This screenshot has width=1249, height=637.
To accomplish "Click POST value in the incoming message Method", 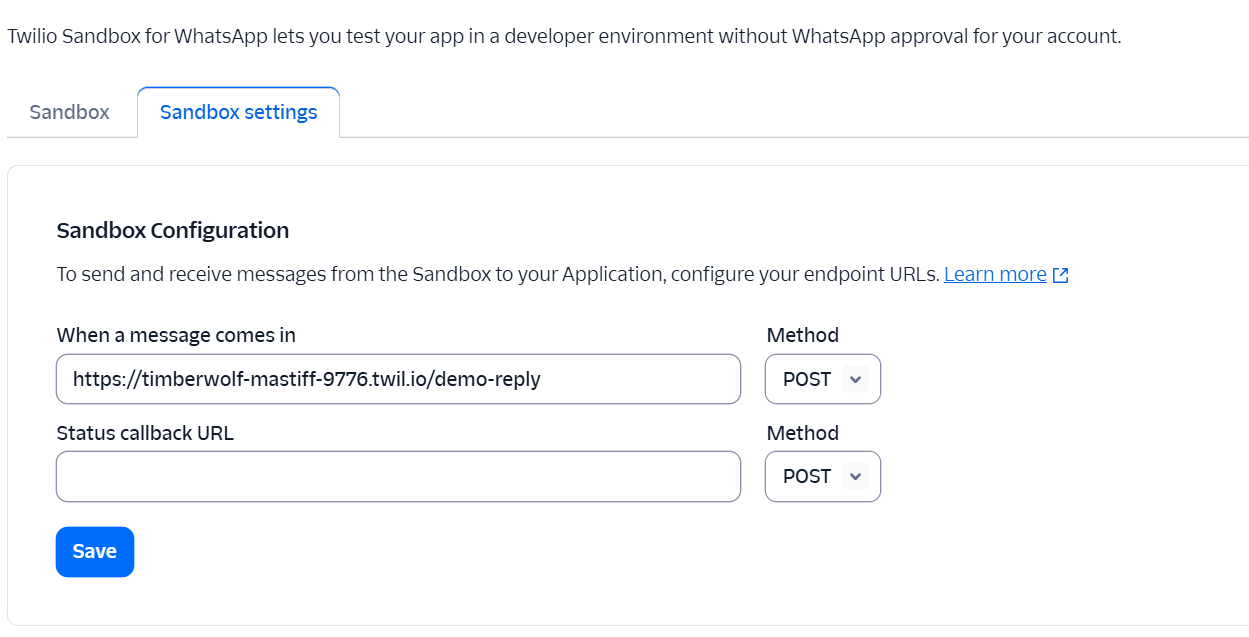I will (x=807, y=379).
